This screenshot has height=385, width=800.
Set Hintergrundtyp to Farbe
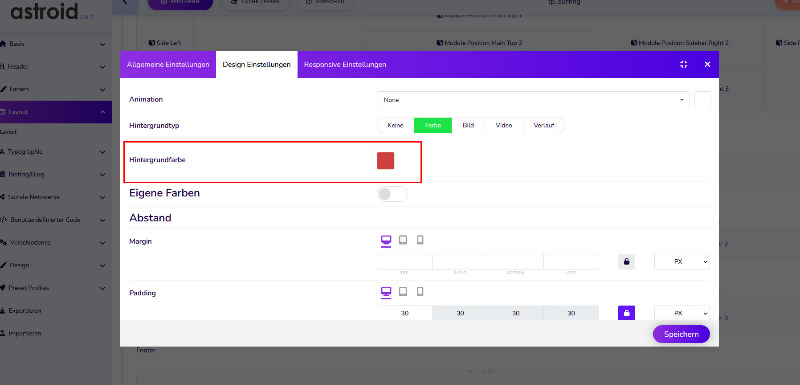click(433, 125)
